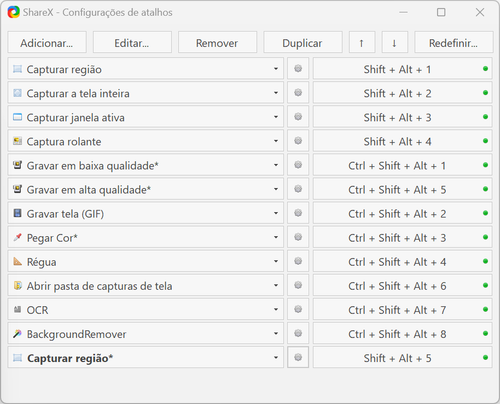Open the gear settings for Gravar em baixa qualidade
Viewport: 500px width, 404px height.
[x=298, y=165]
